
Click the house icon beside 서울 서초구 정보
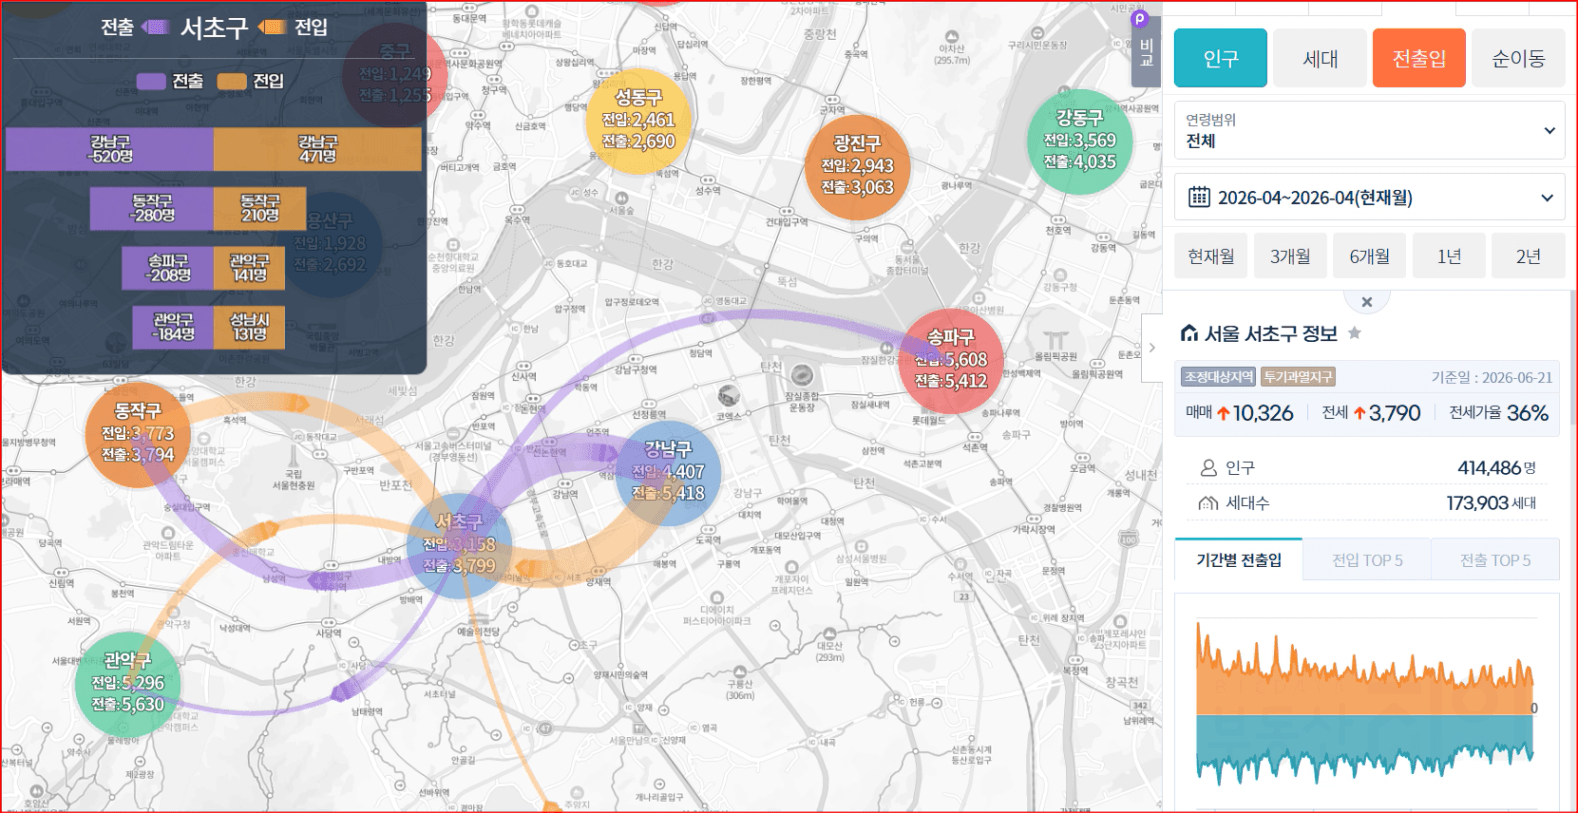1189,333
